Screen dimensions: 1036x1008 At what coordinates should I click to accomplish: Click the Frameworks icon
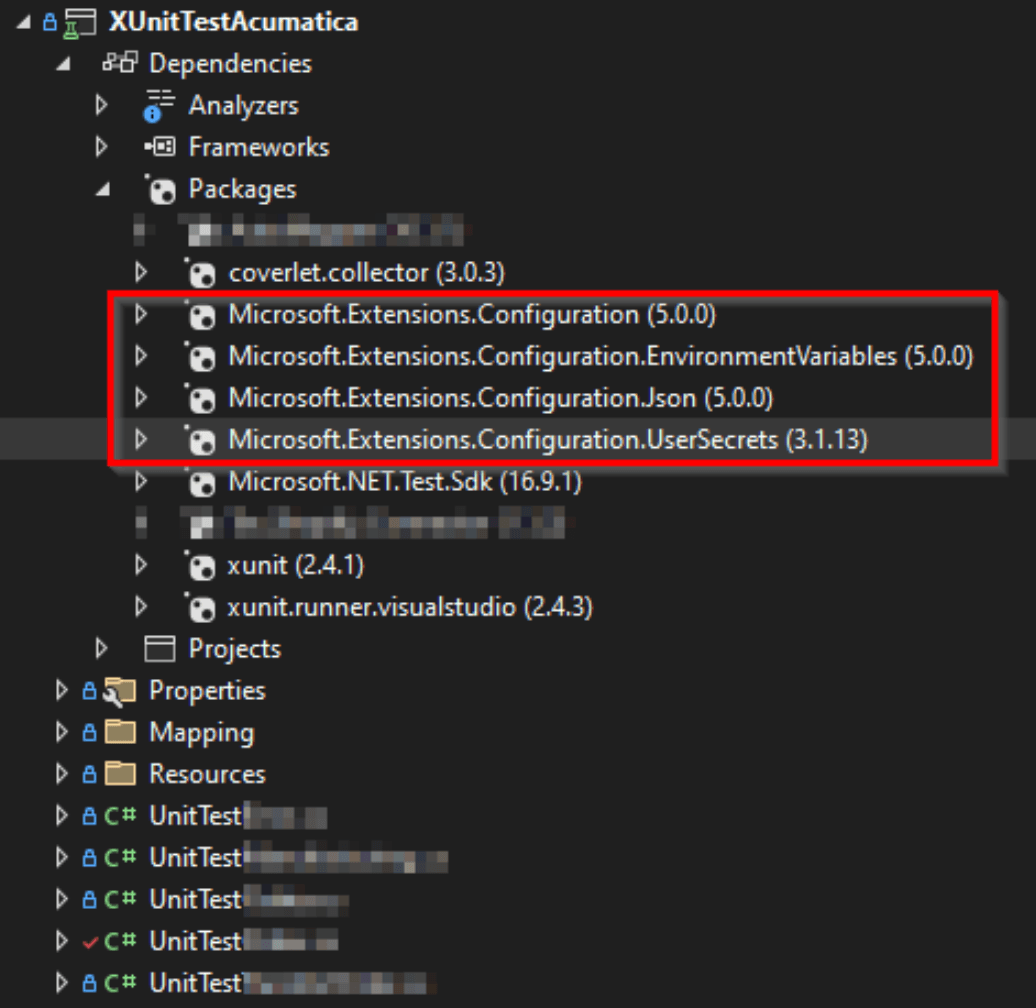(160, 147)
